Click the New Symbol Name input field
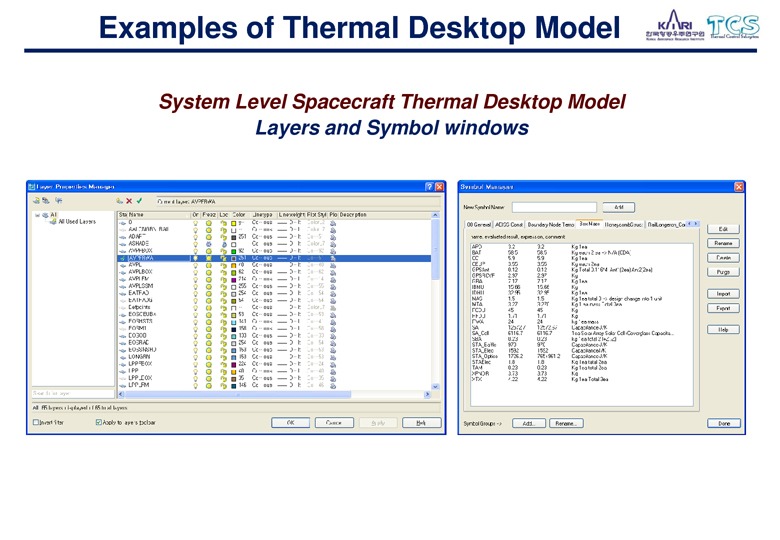The height and width of the screenshot is (540, 780). pyautogui.click(x=554, y=207)
